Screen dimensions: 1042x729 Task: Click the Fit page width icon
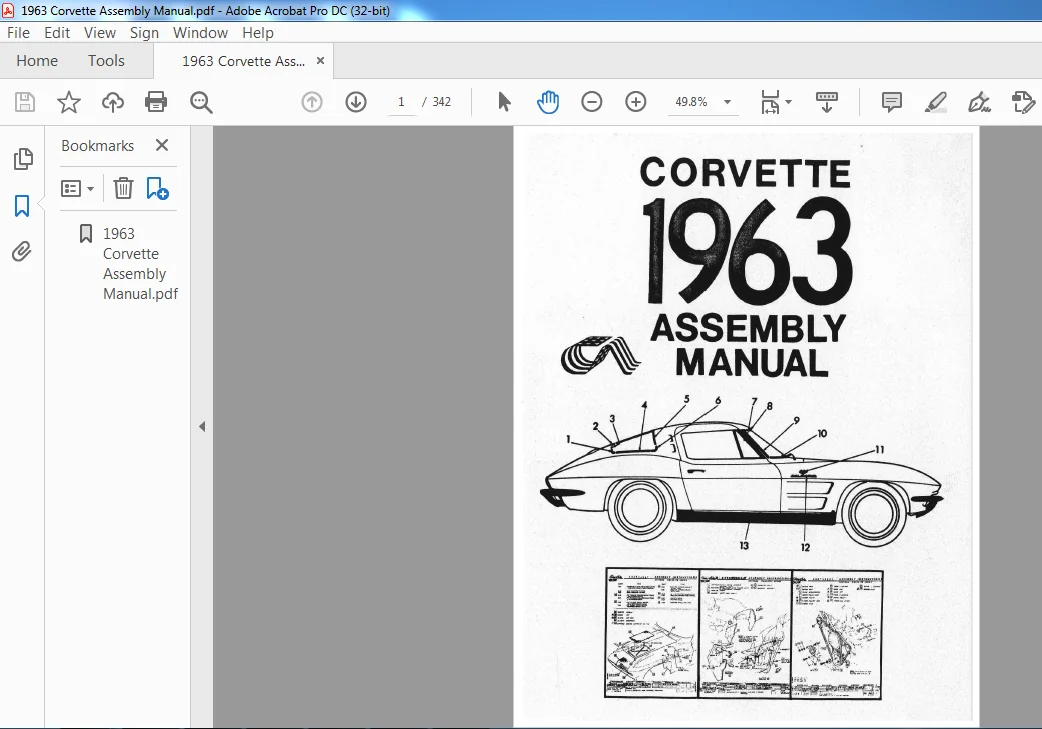pyautogui.click(x=770, y=102)
